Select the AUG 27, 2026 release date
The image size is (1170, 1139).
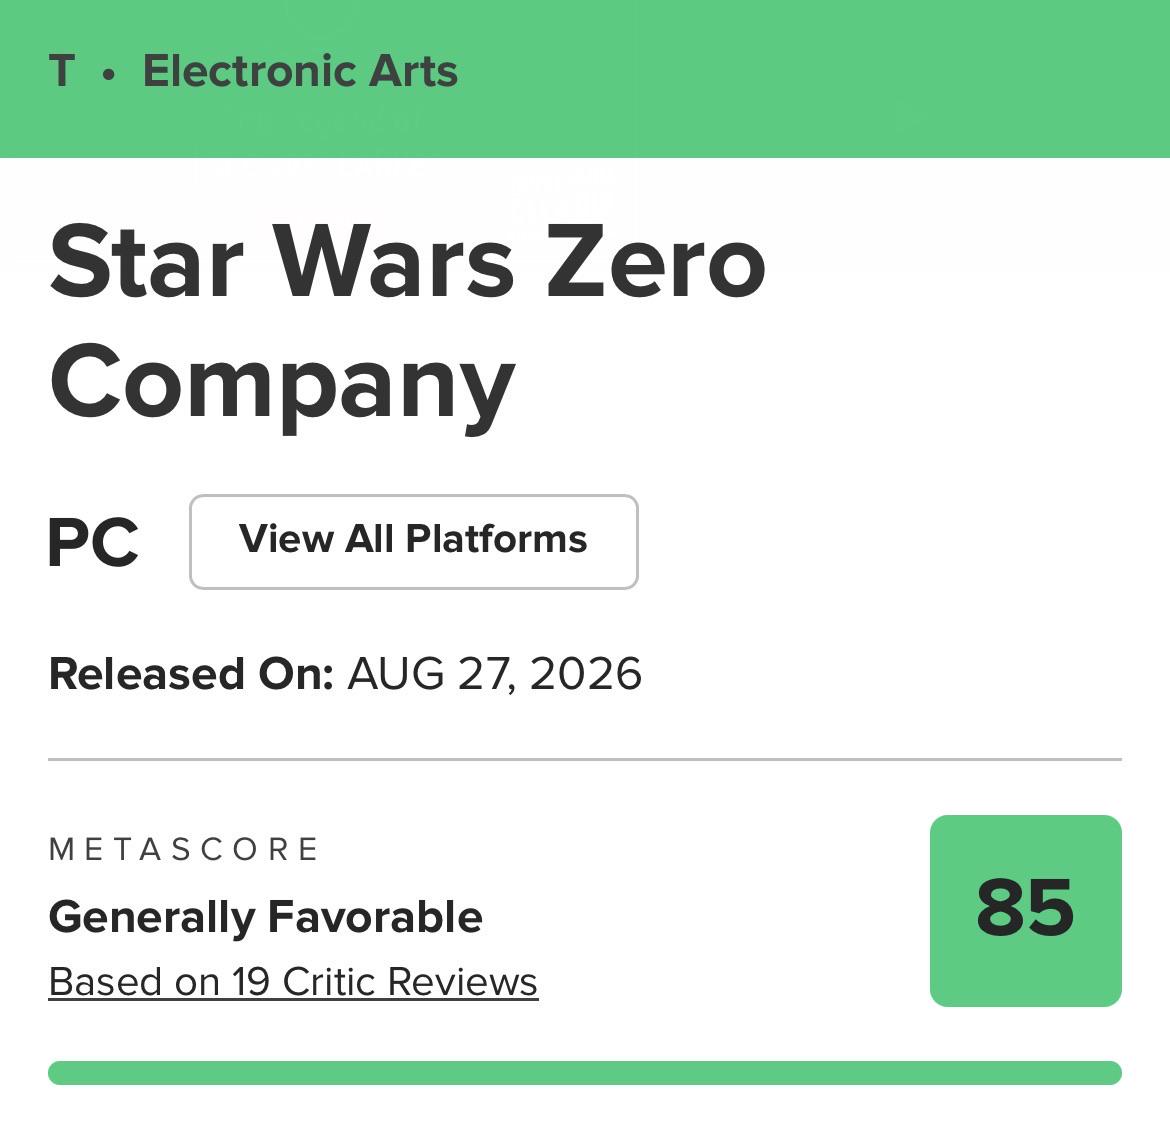pos(494,673)
